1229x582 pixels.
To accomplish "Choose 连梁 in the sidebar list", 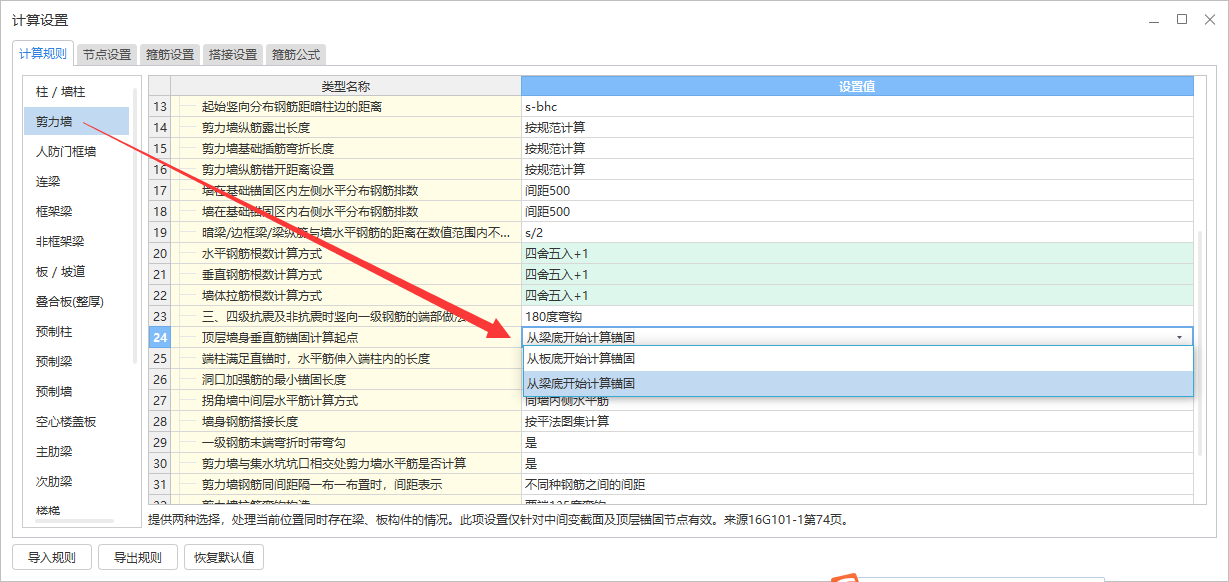I will tap(77, 181).
